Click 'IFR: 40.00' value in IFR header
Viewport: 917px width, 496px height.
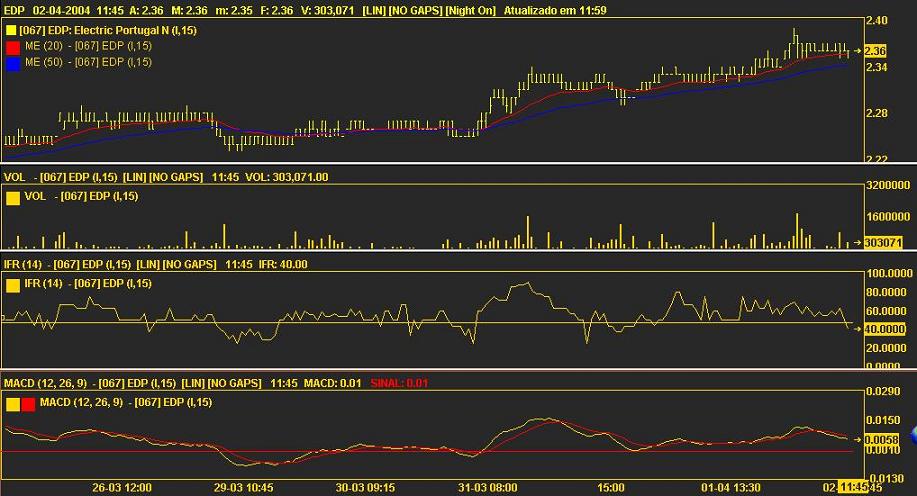pos(283,264)
